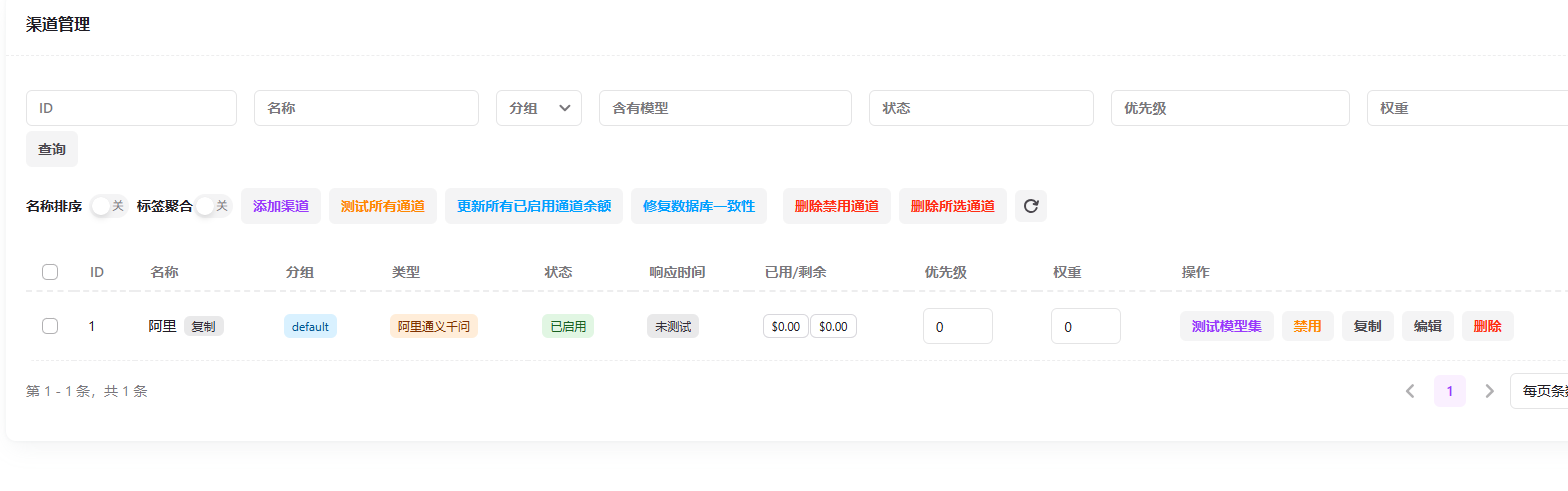Check the checkbox for row 阿里
The width and height of the screenshot is (1568, 491).
click(x=50, y=326)
